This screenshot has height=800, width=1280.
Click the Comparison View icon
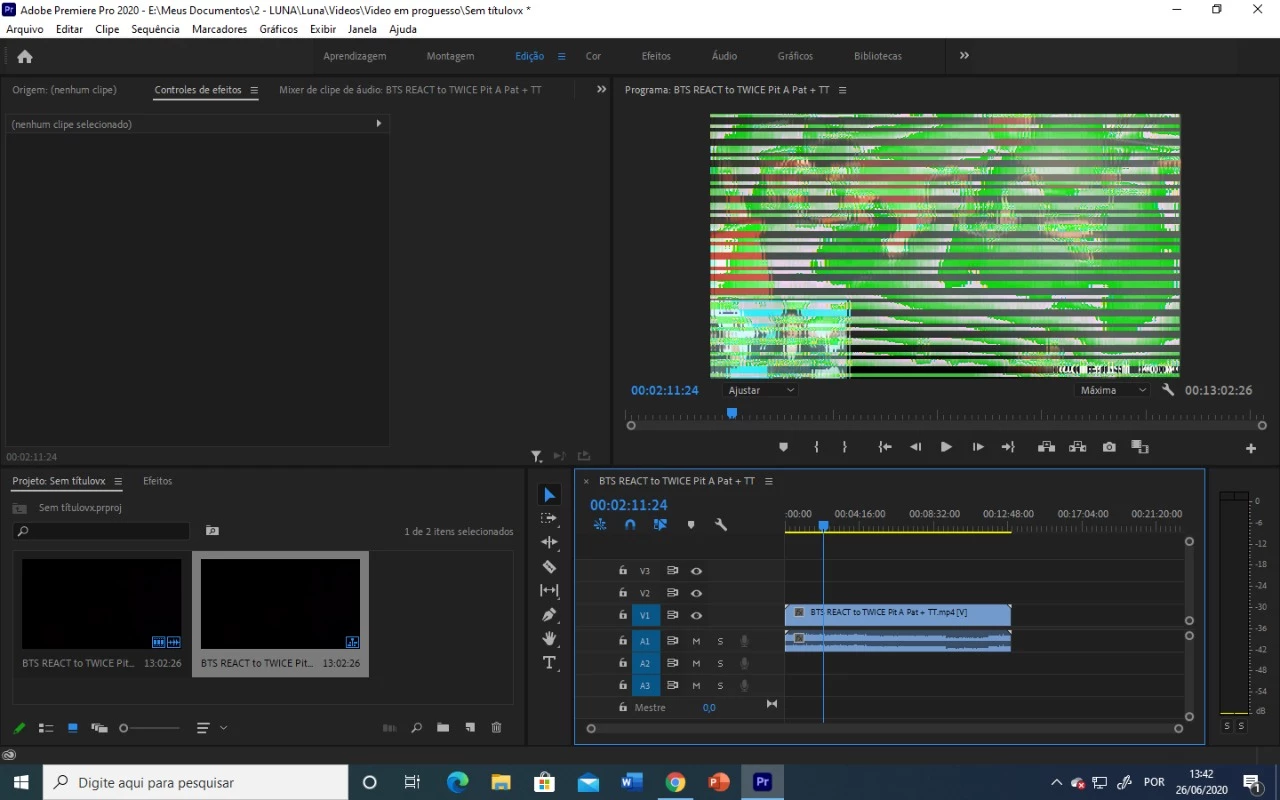tap(1140, 447)
